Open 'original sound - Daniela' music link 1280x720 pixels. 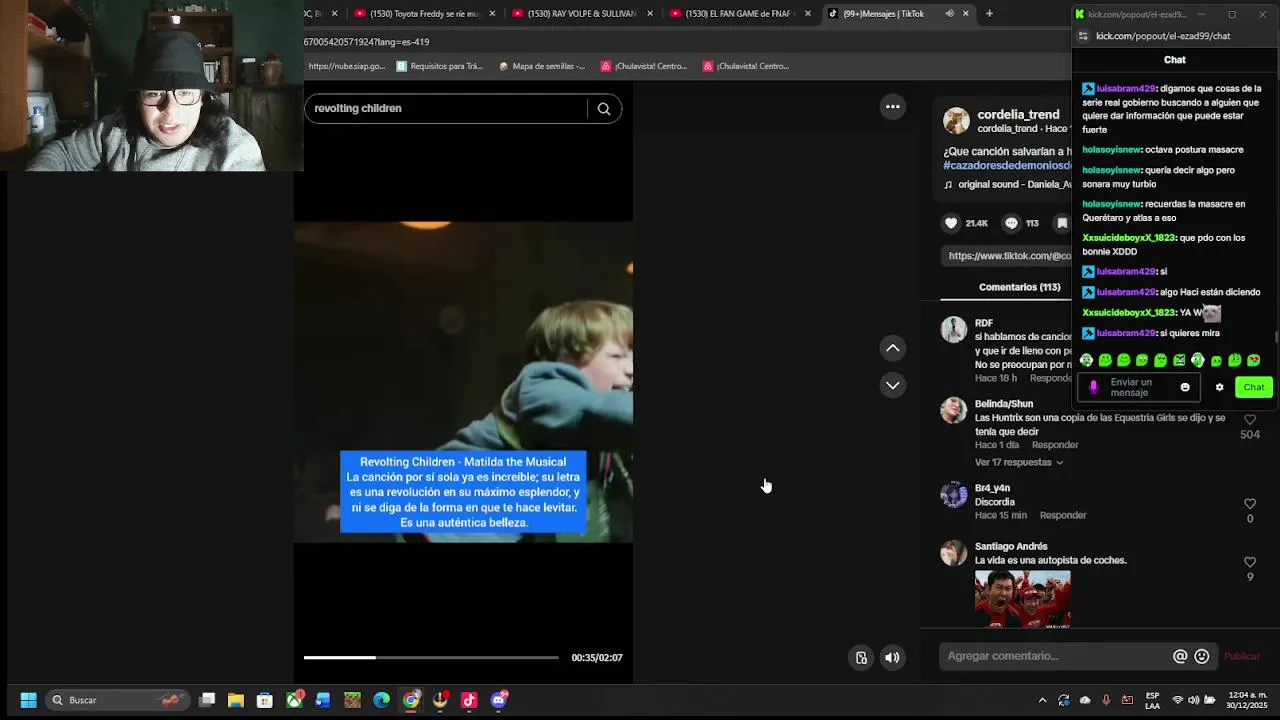[1007, 184]
